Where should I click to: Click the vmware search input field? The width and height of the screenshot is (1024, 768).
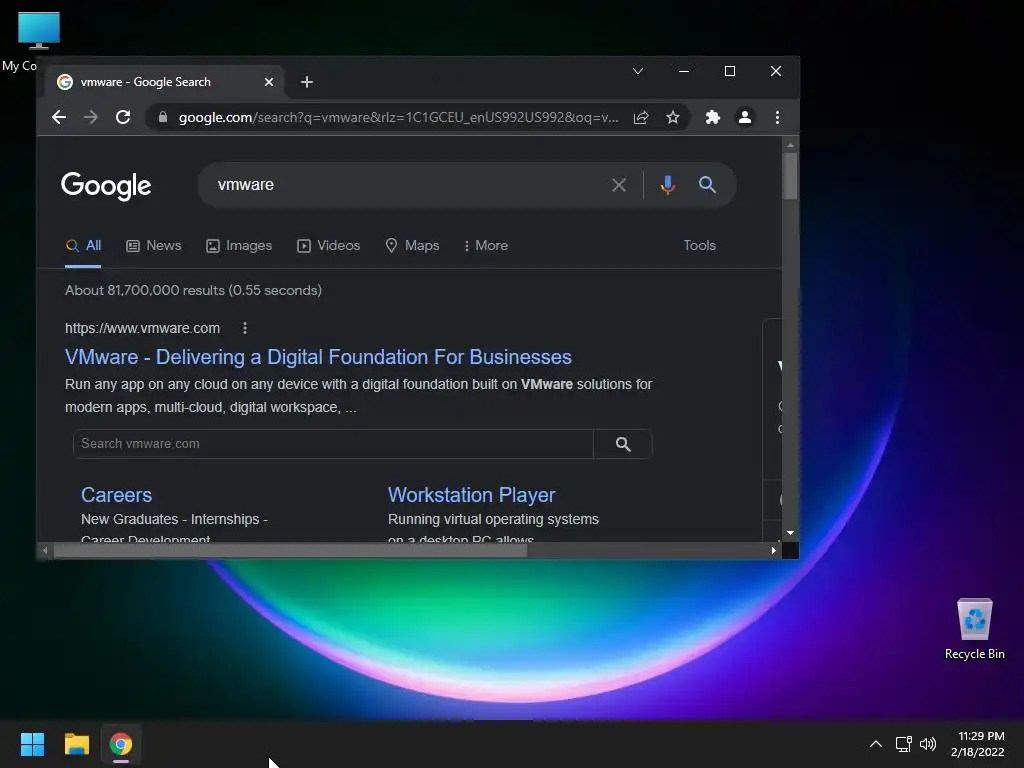pyautogui.click(x=408, y=185)
